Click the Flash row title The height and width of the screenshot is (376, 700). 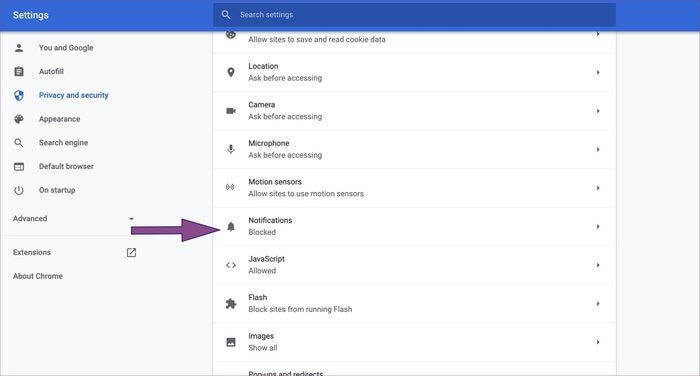258,297
